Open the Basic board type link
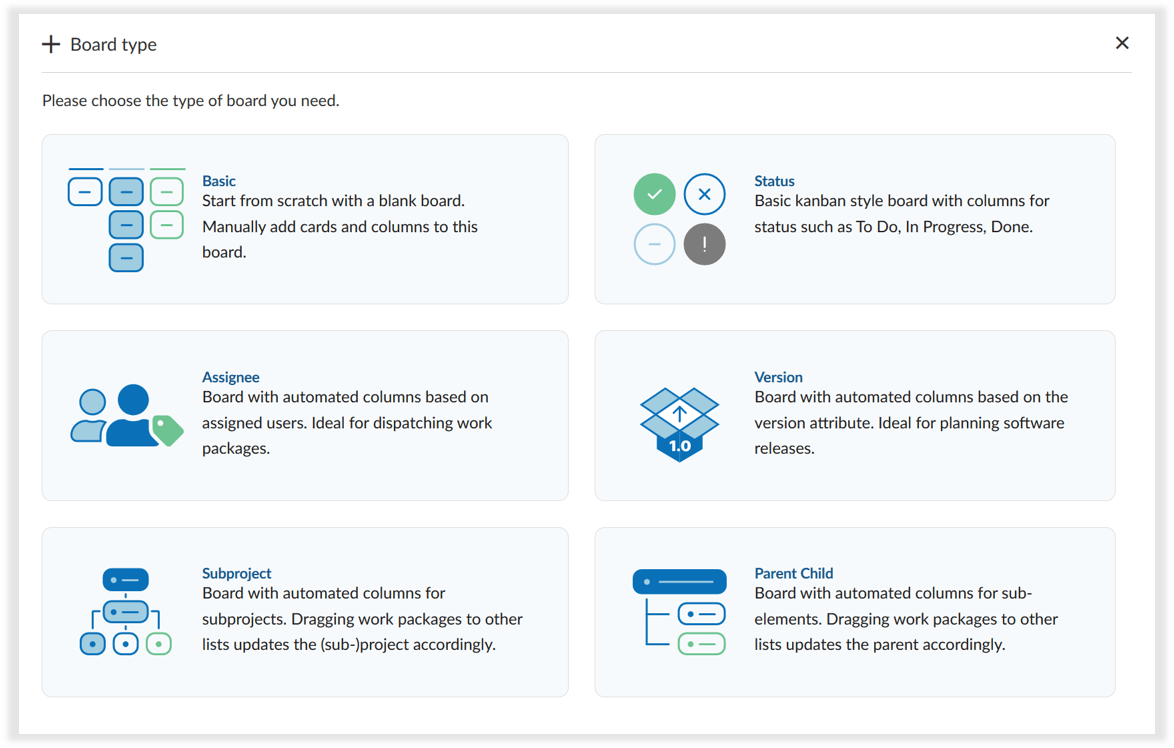1174x748 pixels. click(219, 181)
